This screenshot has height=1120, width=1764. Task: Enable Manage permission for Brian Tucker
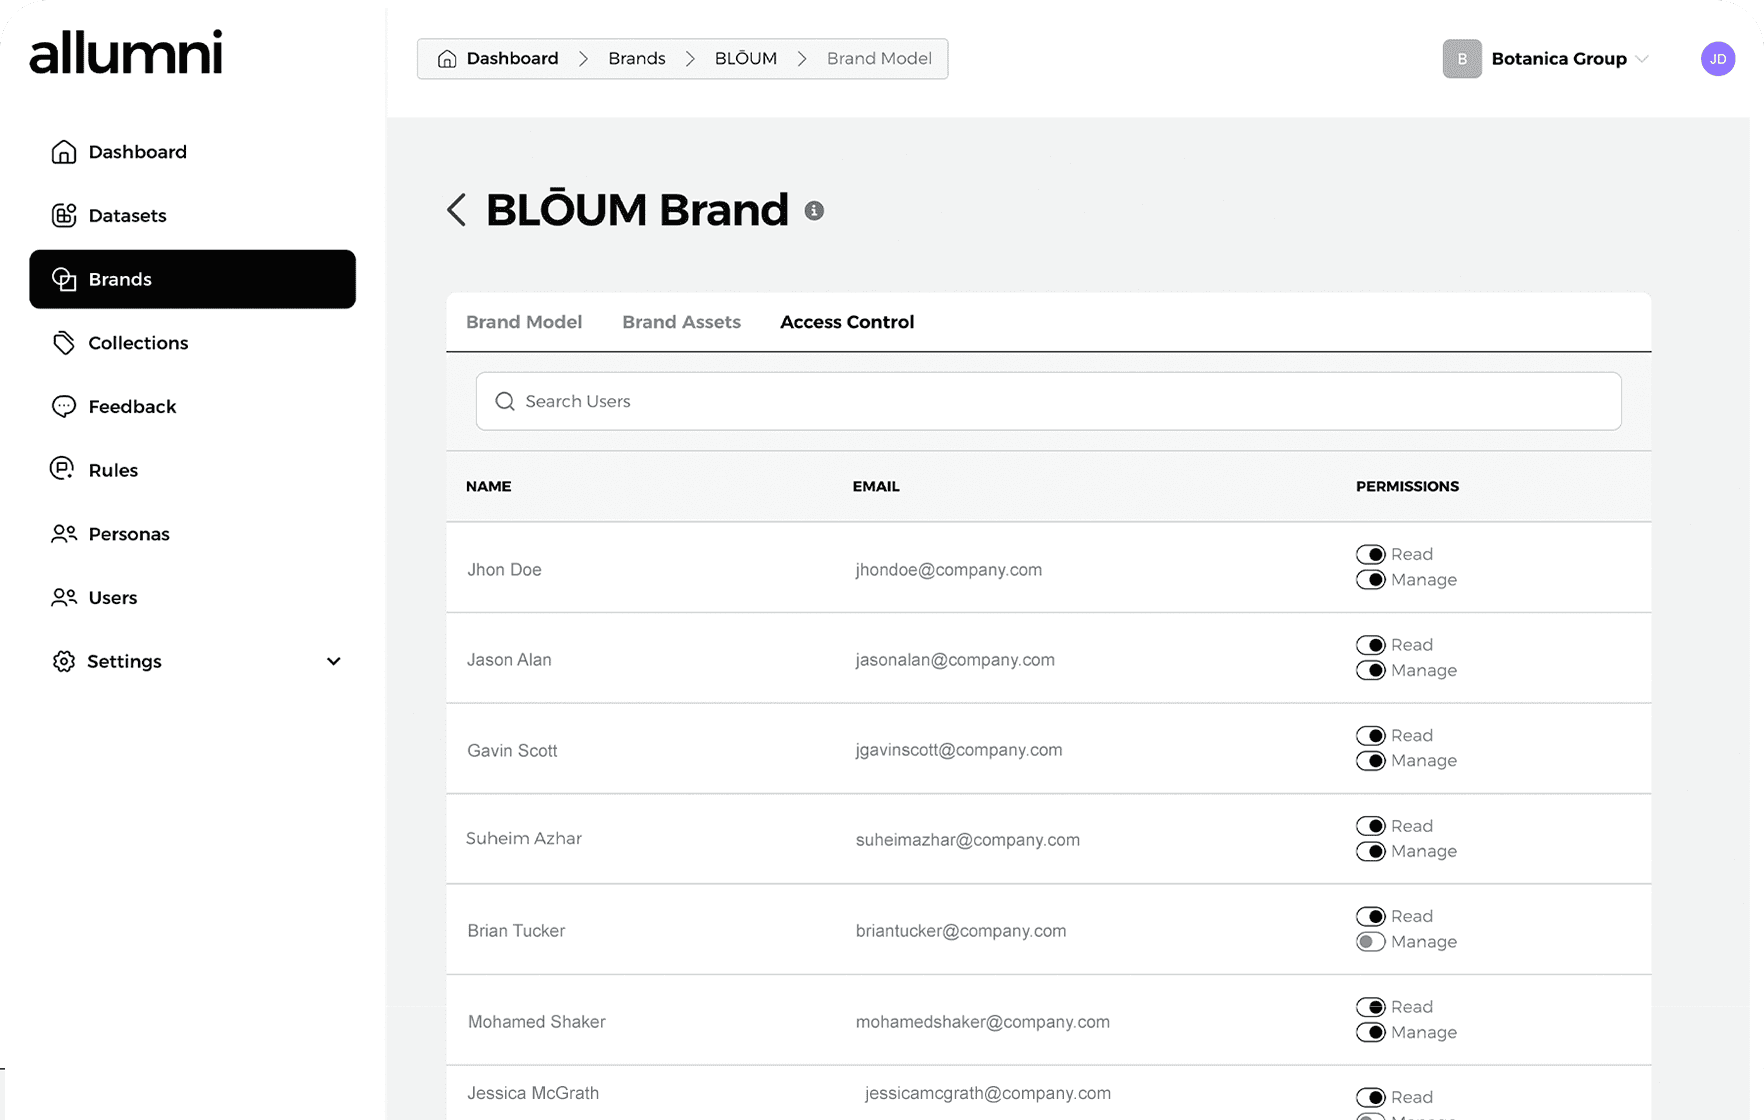1370,942
